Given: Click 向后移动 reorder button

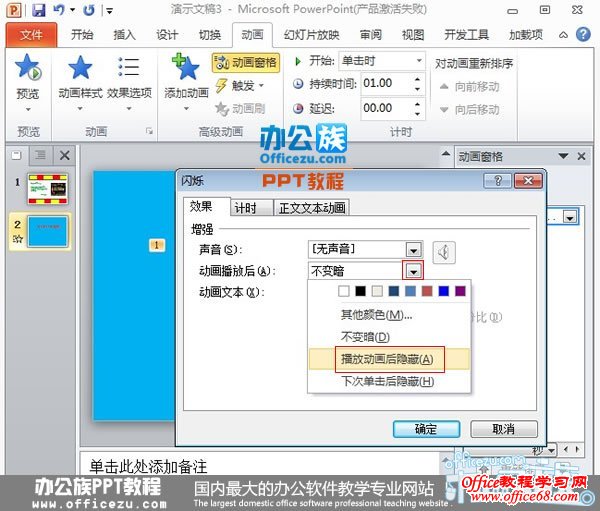Looking at the screenshot, I should pyautogui.click(x=470, y=110).
